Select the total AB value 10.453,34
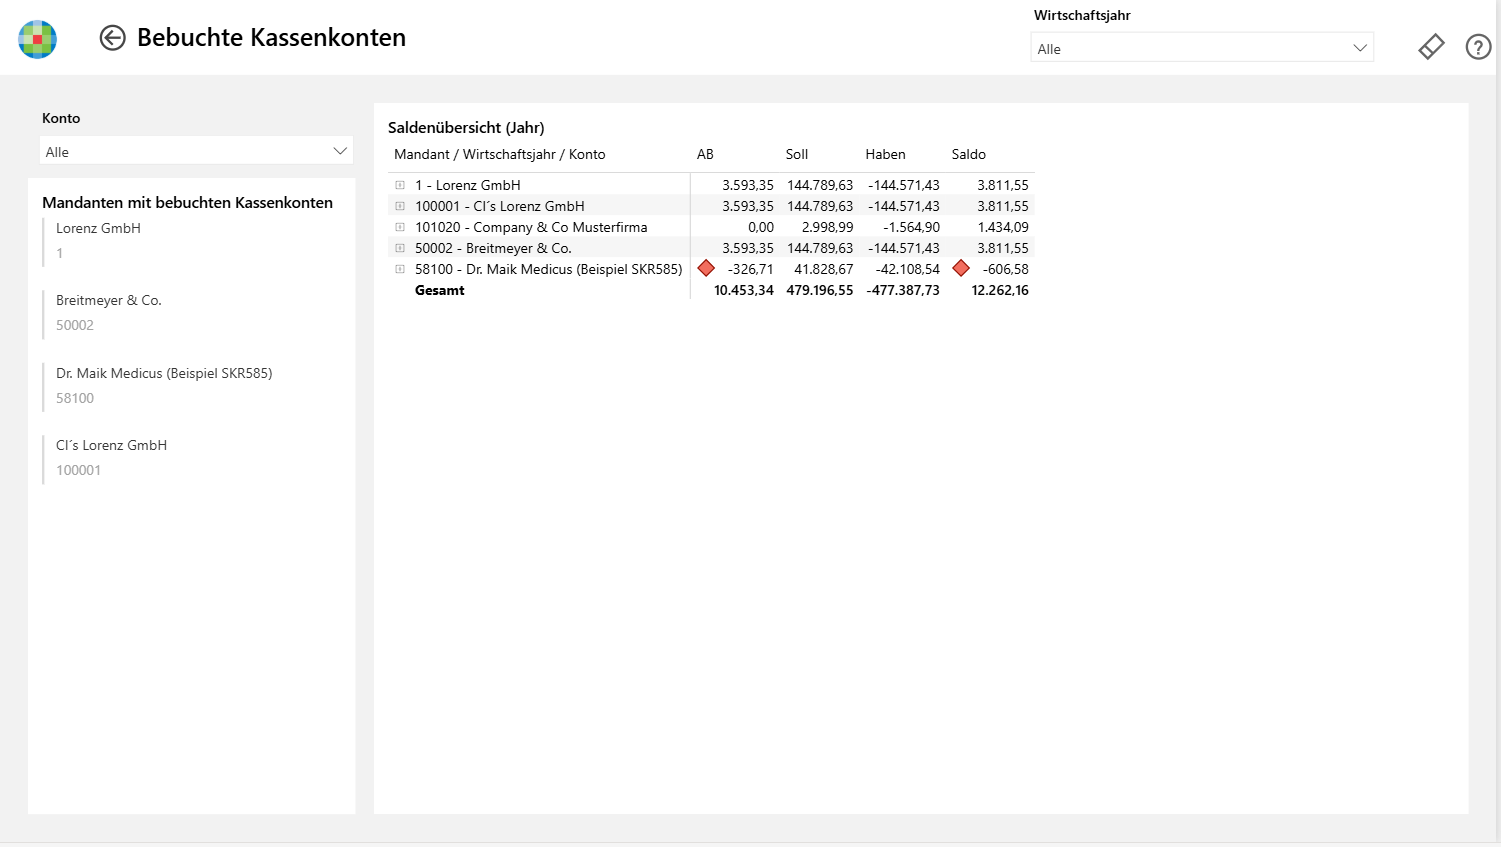 click(x=744, y=290)
